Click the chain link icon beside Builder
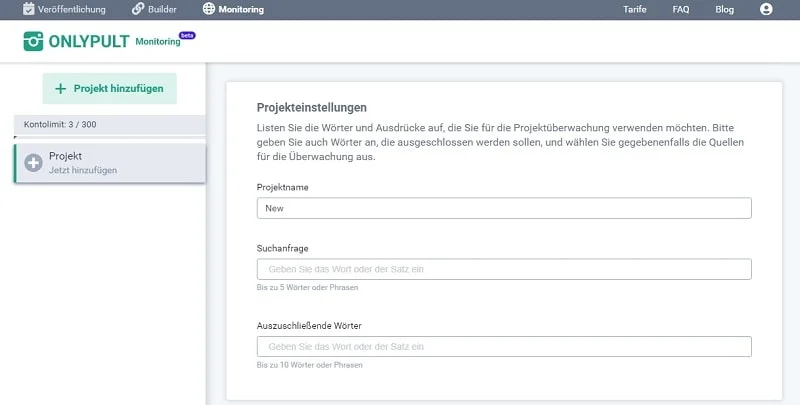 (x=138, y=9)
